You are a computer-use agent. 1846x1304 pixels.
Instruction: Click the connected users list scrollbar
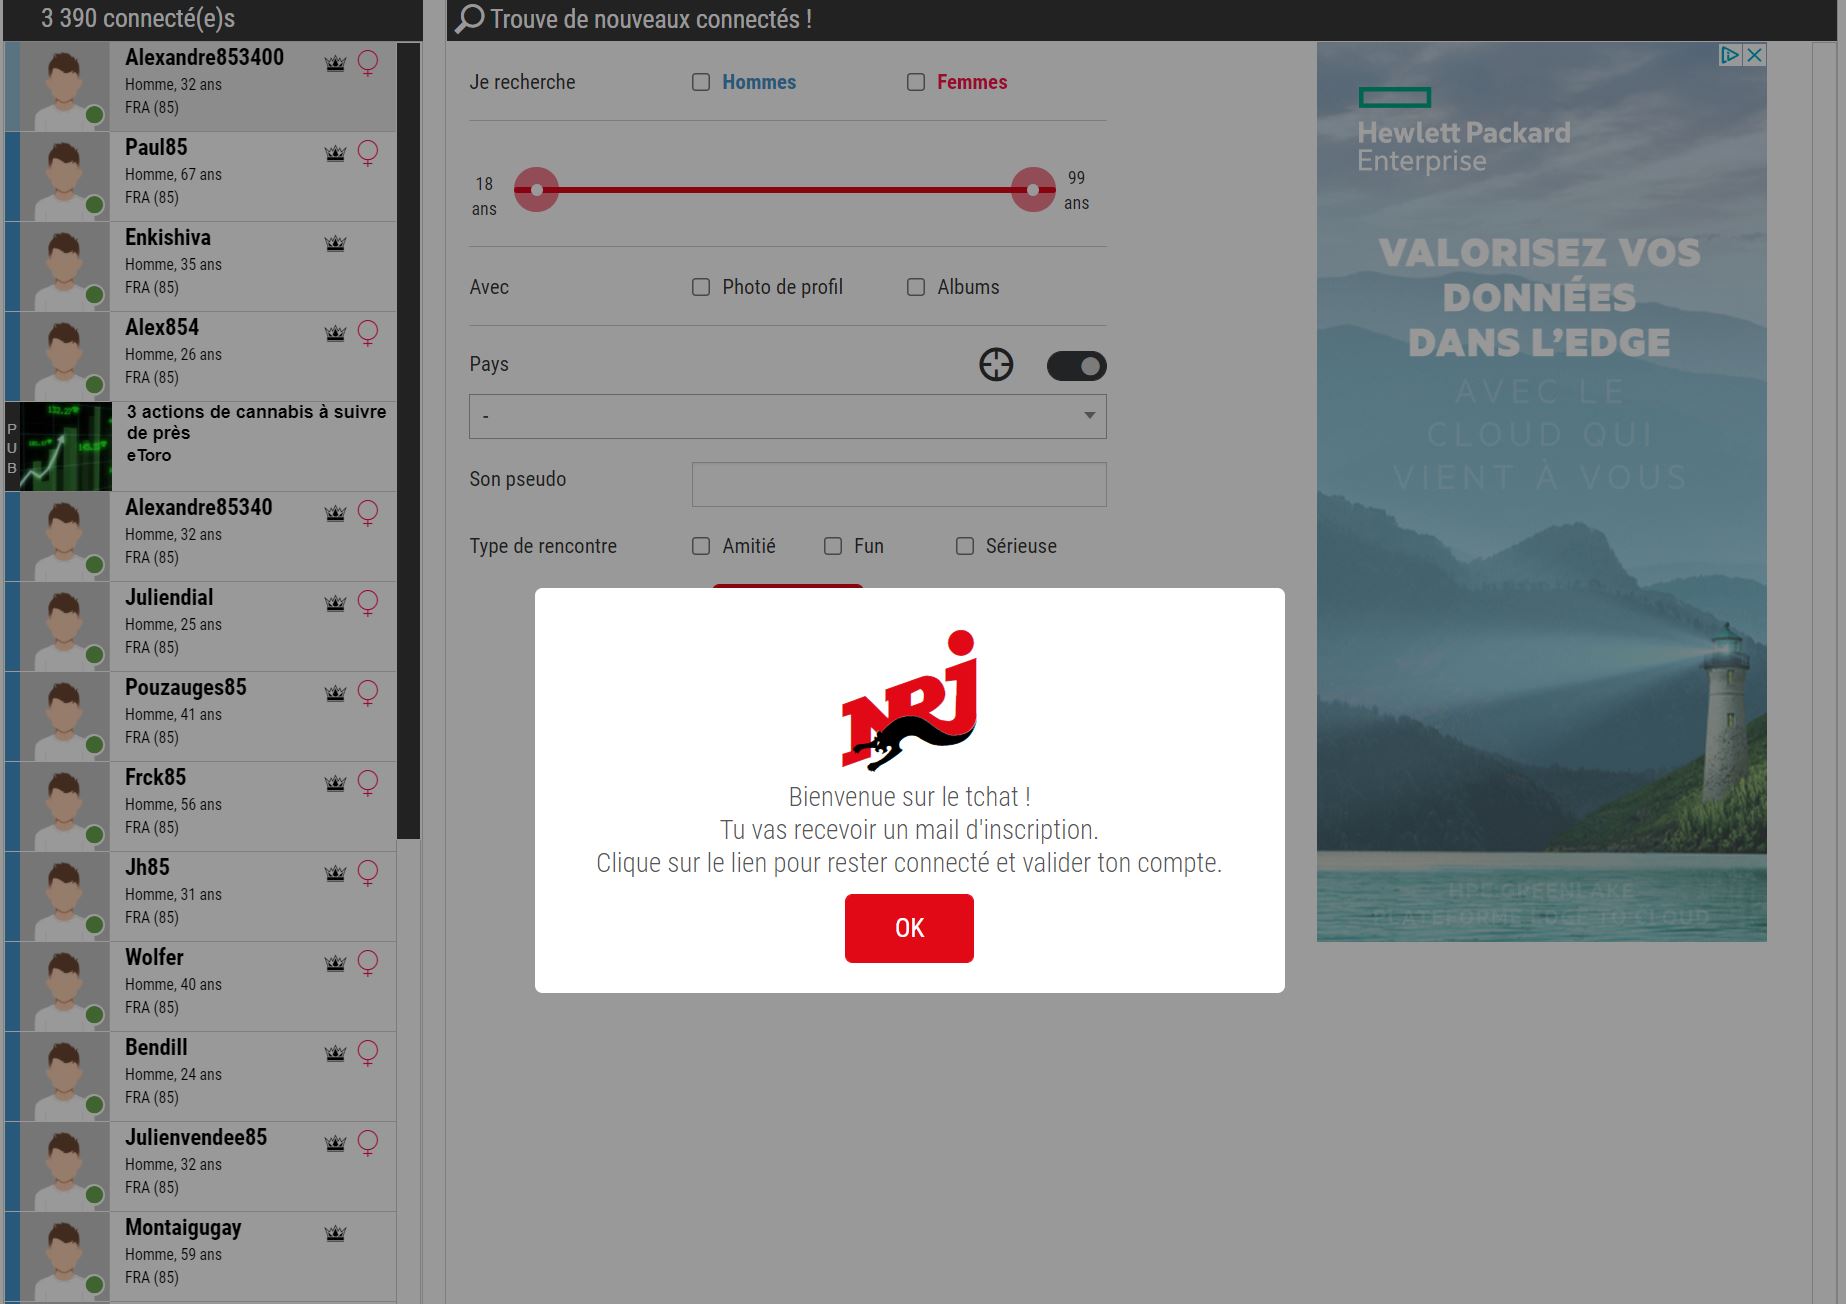tap(409, 440)
